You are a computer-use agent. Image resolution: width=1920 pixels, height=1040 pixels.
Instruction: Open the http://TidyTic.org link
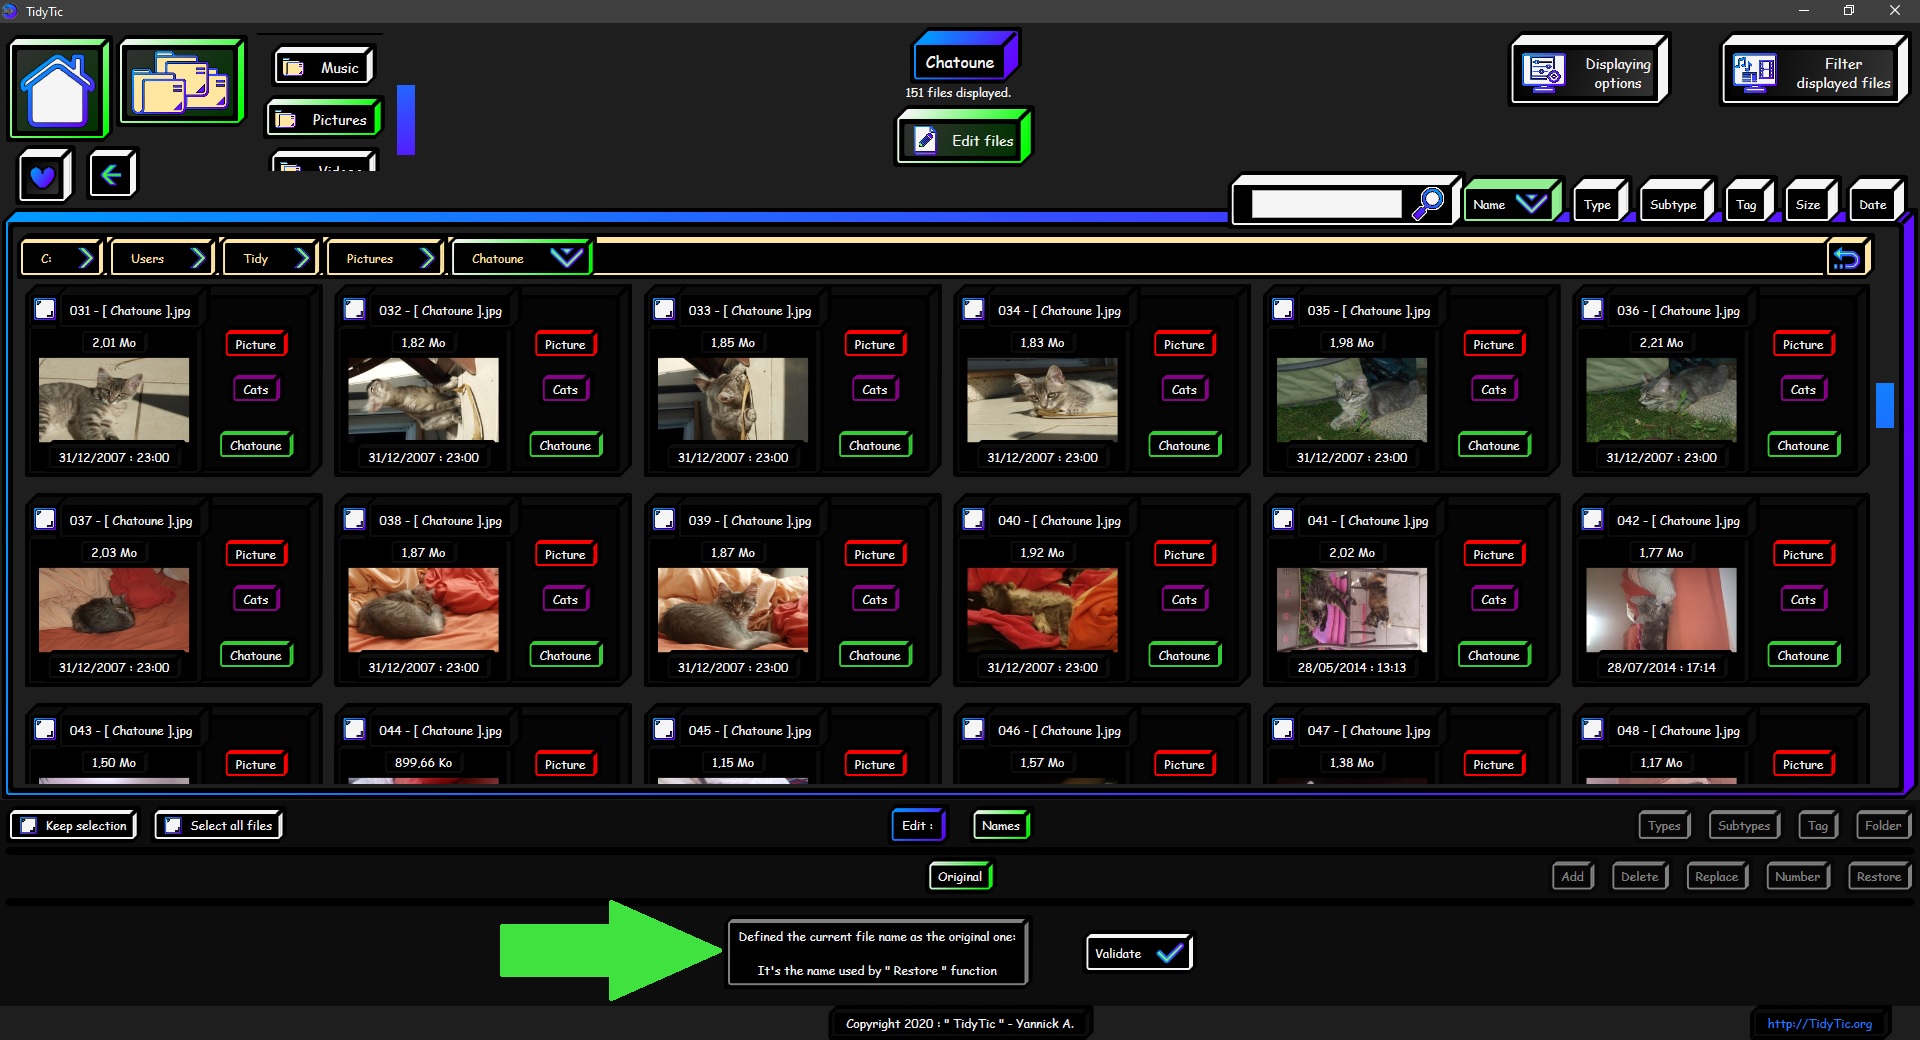click(x=1818, y=1024)
